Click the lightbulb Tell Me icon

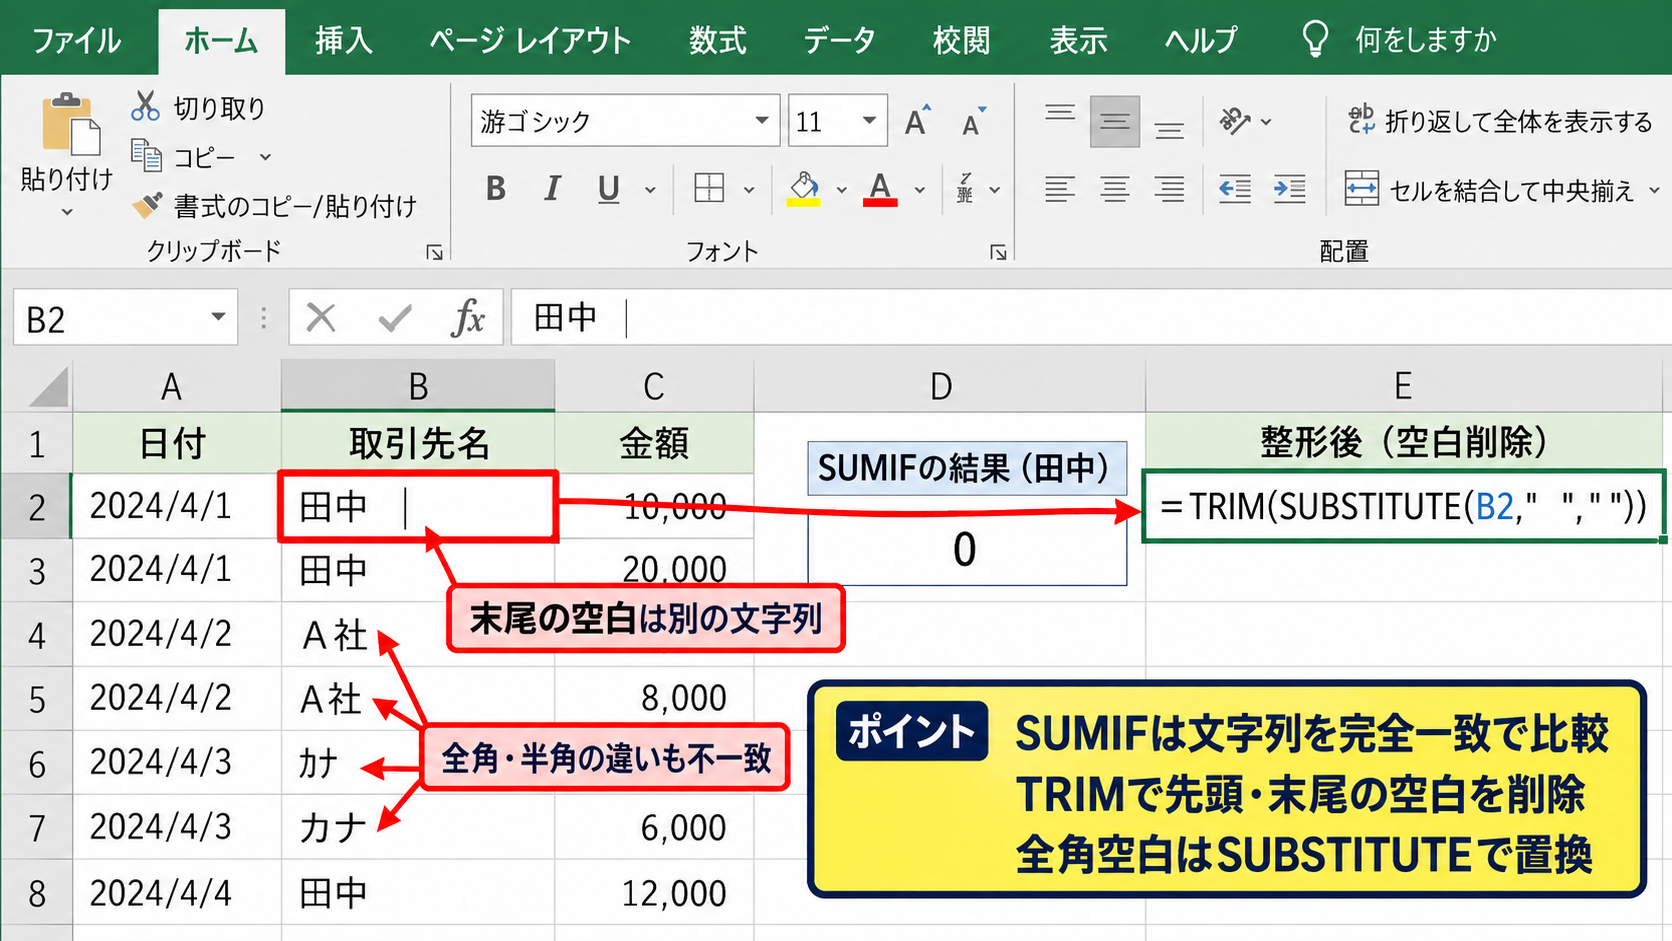(x=1315, y=39)
